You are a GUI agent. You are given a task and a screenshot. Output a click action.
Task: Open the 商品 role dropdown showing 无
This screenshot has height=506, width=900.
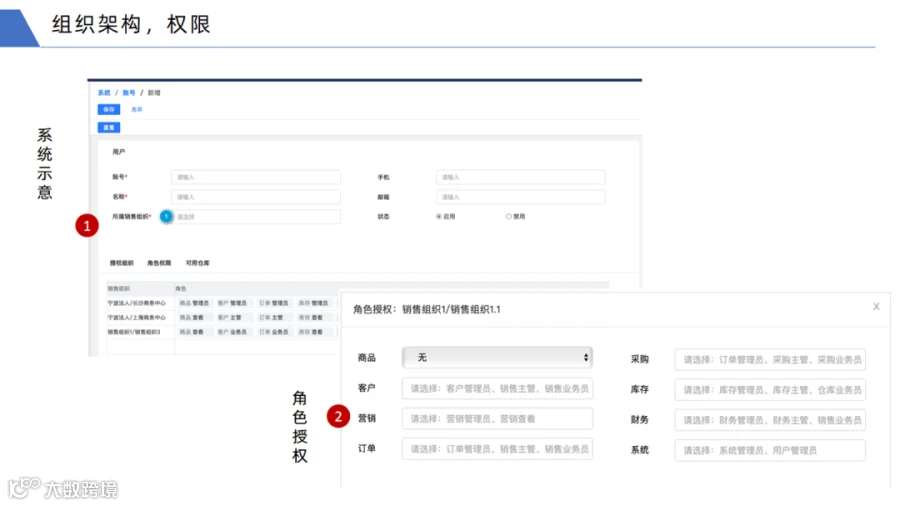coord(497,357)
